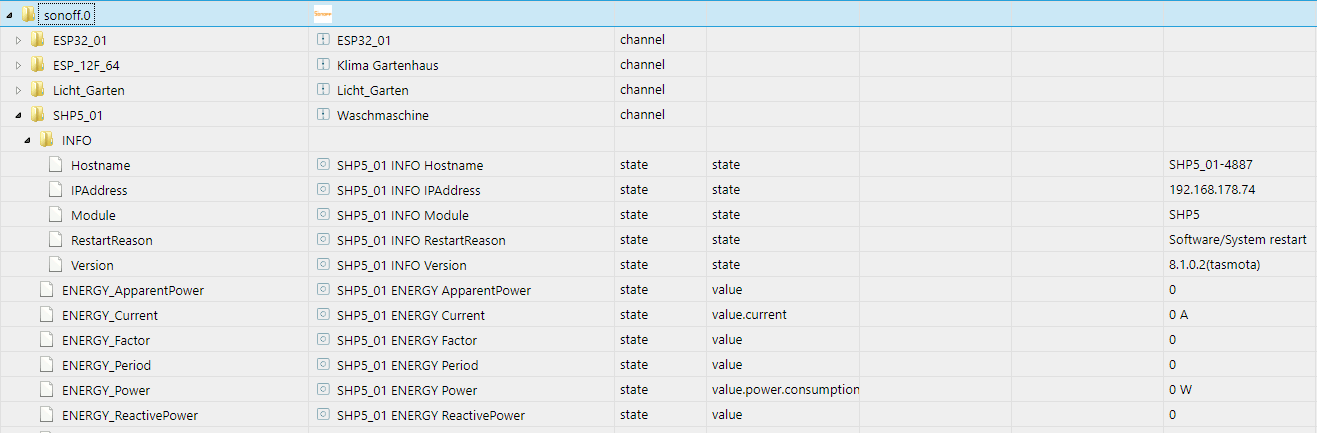Viewport: 1317px width, 433px height.
Task: Click the INFO folder icon
Action: [x=47, y=140]
